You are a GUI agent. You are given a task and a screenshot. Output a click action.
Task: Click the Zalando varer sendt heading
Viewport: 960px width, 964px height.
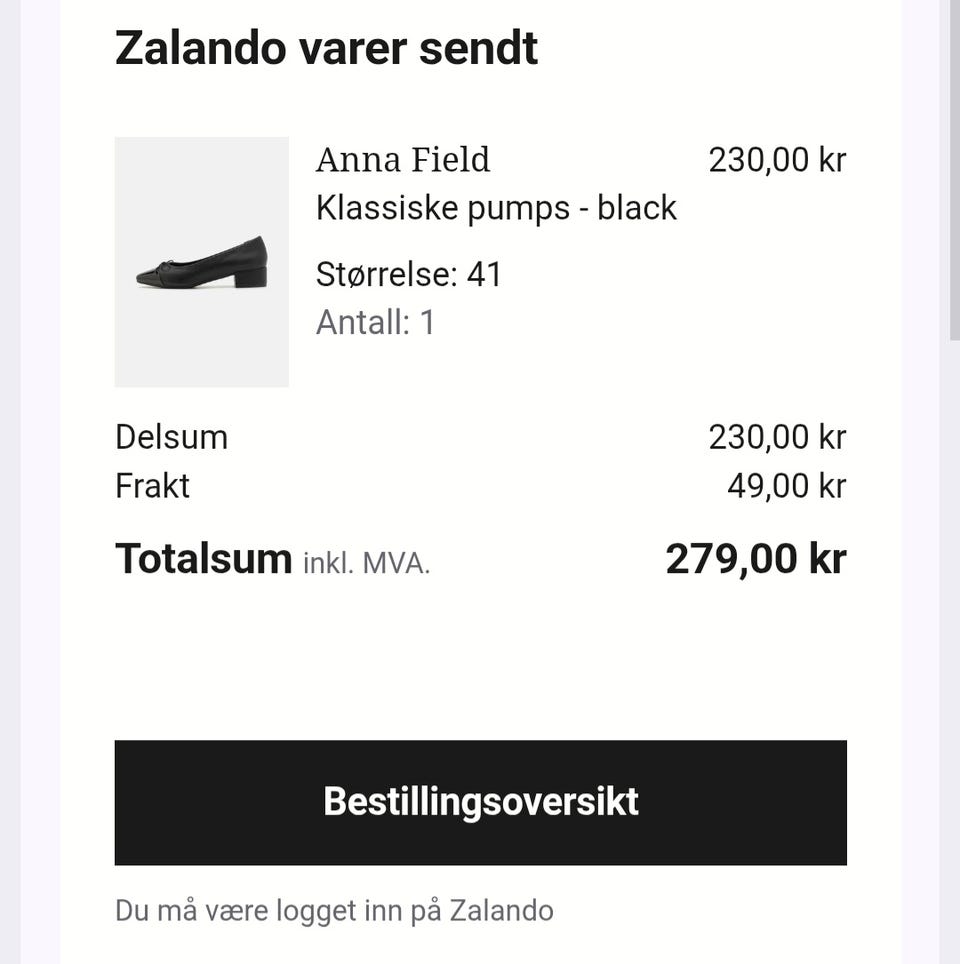(x=327, y=48)
